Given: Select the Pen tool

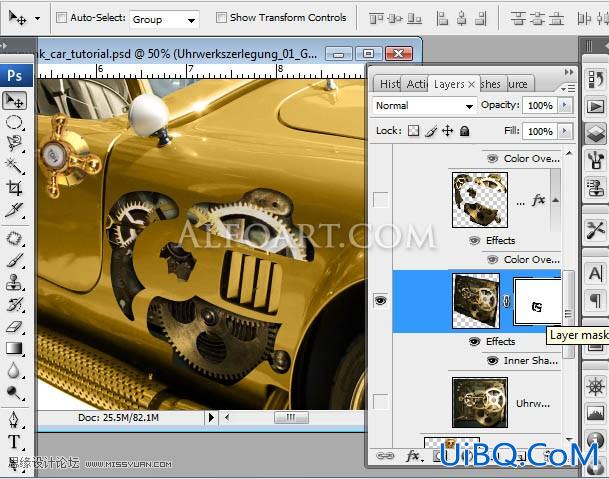Looking at the screenshot, I should (x=14, y=420).
